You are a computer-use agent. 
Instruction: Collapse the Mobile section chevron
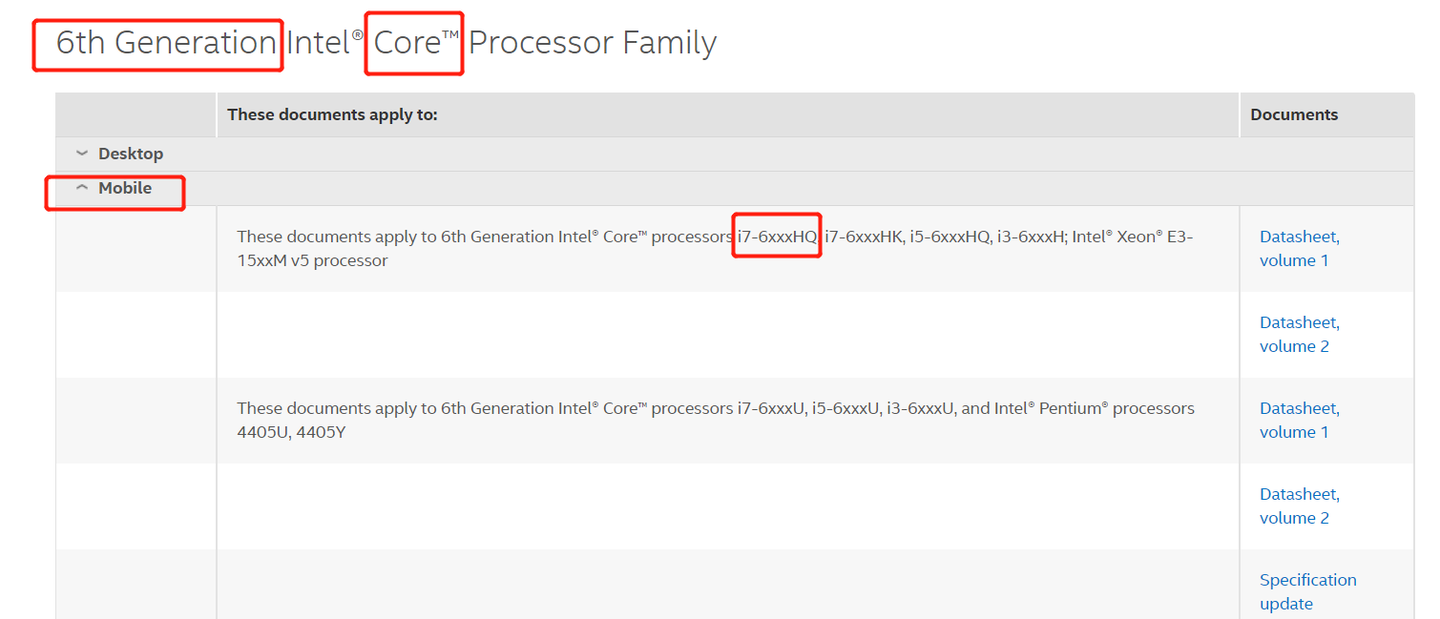(82, 188)
